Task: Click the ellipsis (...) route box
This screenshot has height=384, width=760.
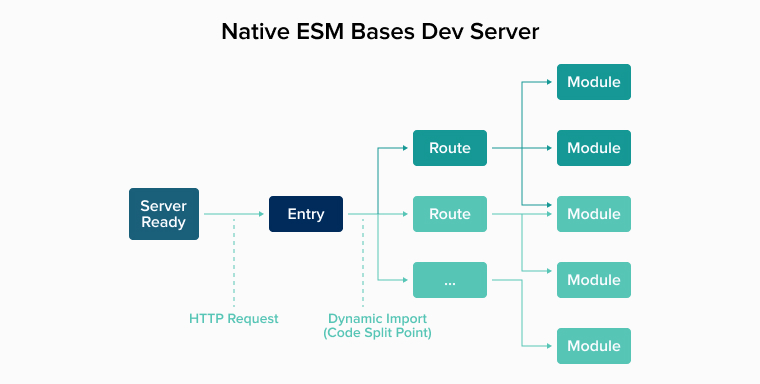Action: (x=450, y=280)
